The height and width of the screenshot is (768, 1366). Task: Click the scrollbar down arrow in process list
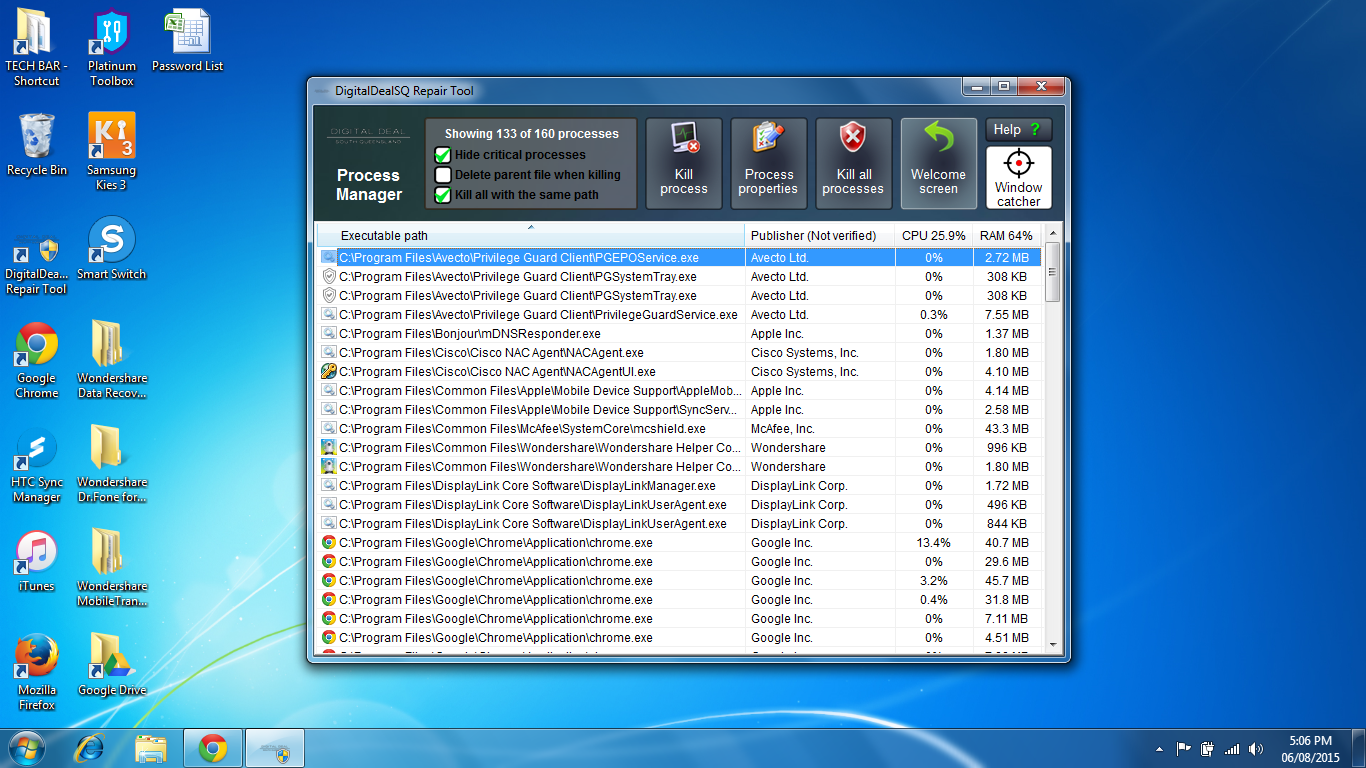click(1053, 644)
